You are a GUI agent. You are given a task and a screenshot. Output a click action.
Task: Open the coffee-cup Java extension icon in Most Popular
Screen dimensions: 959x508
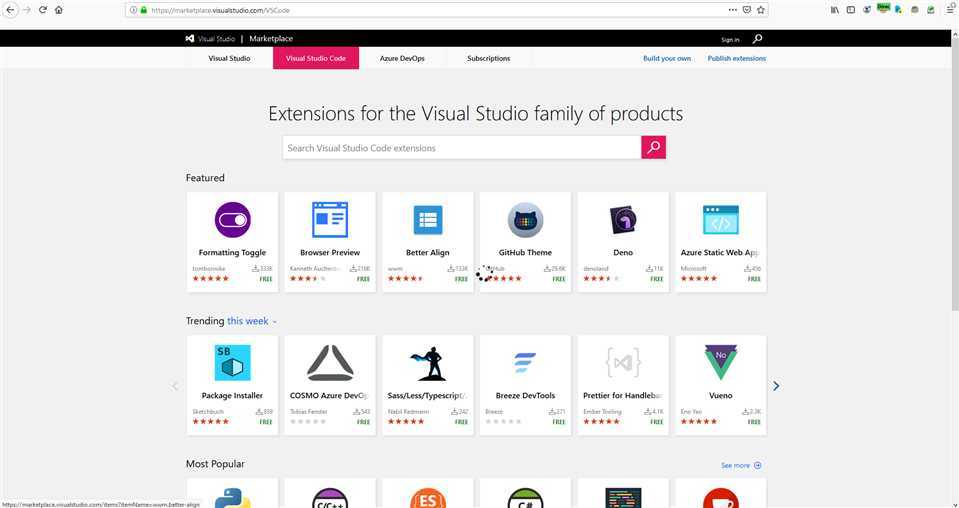click(x=720, y=498)
